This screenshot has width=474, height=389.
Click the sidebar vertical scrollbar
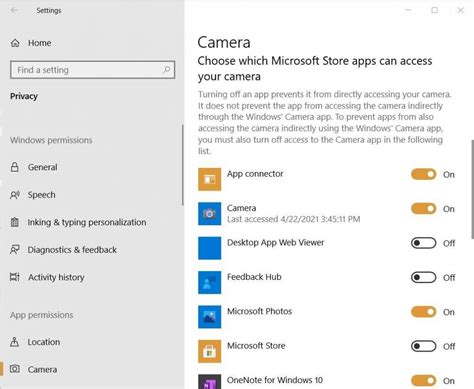coord(183,165)
